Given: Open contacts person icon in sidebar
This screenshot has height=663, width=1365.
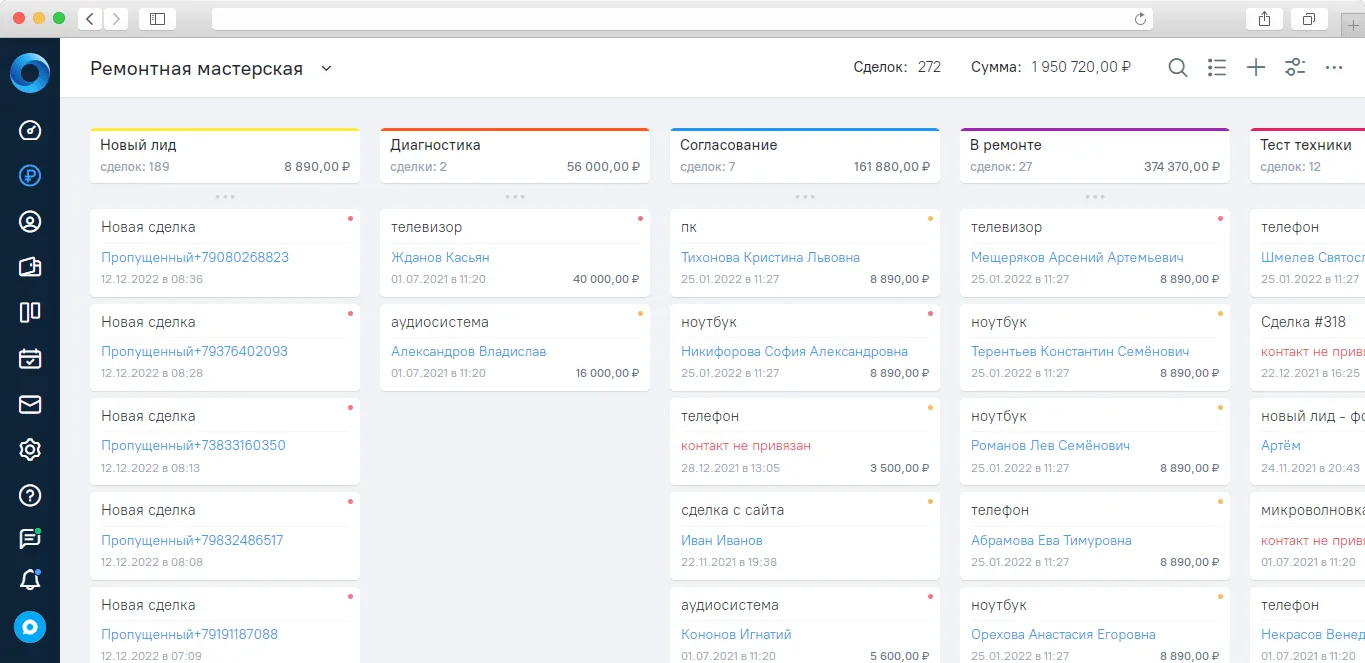Looking at the screenshot, I should [30, 221].
